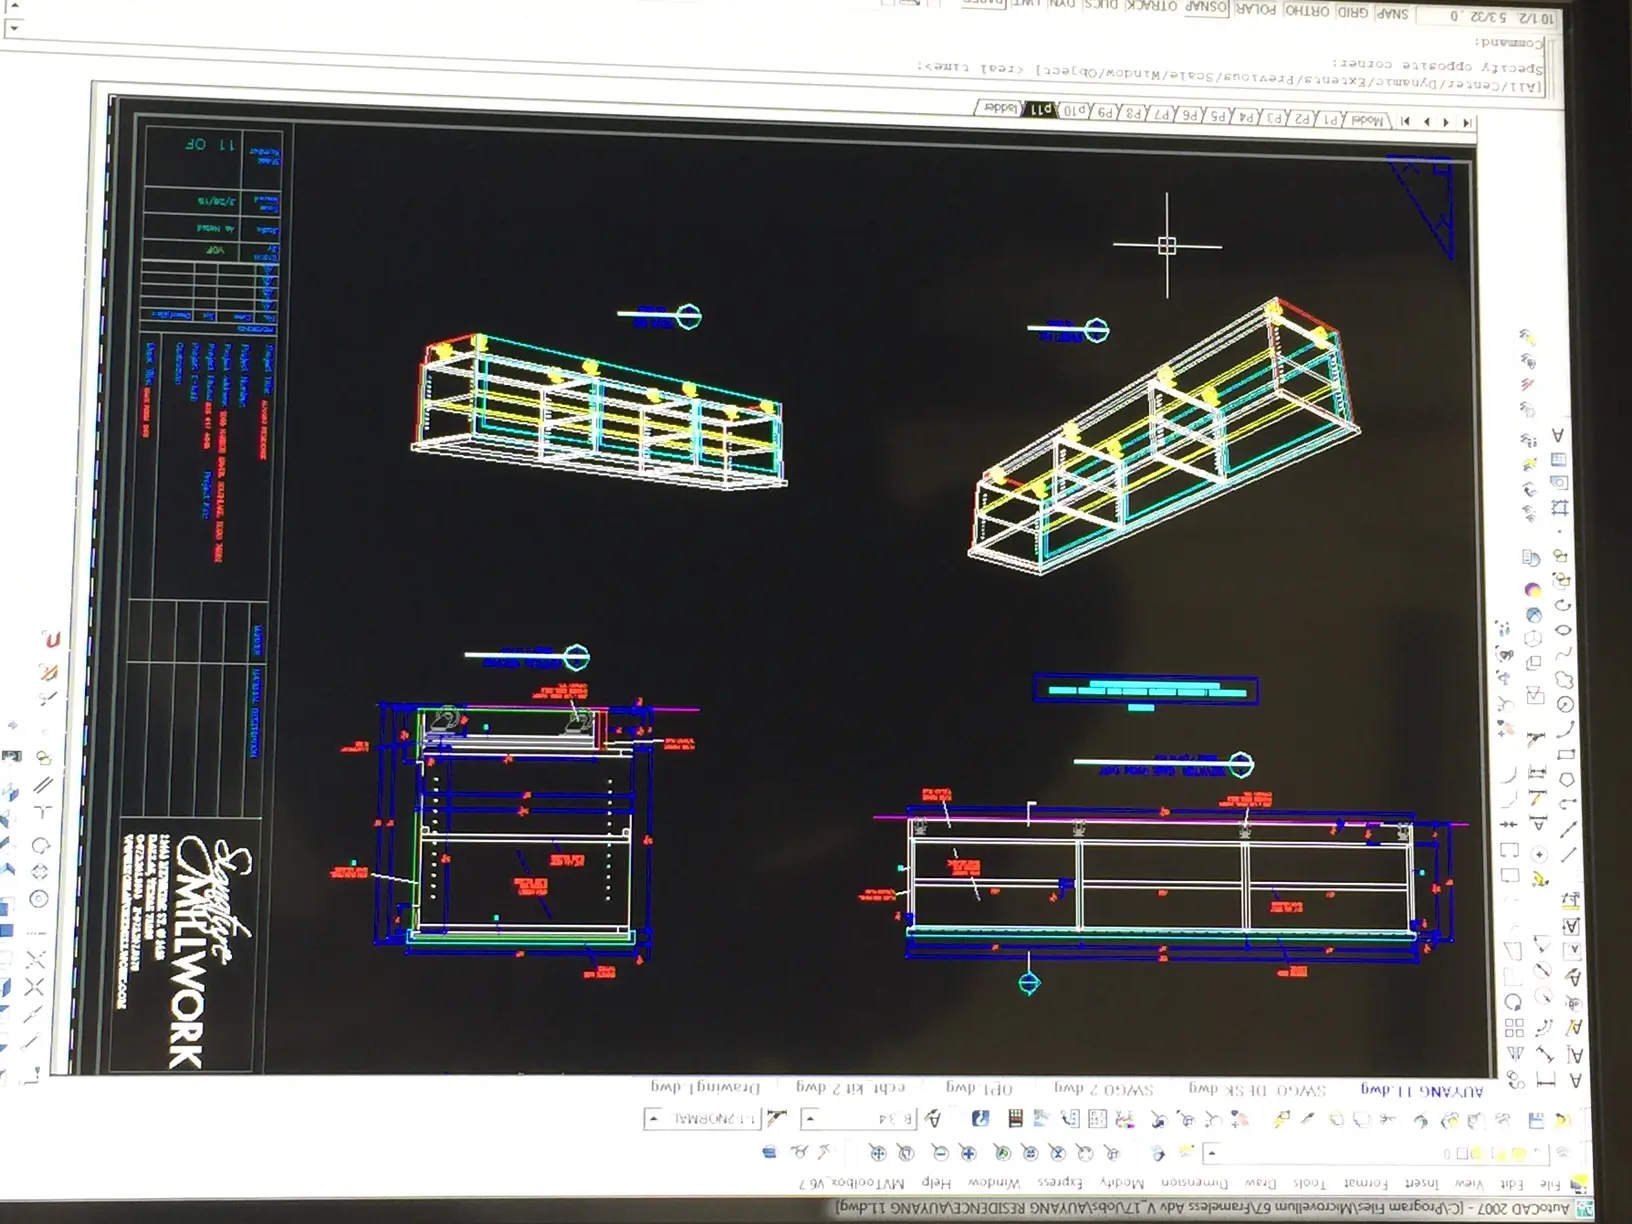Click the SWGO DESK.dwg drawing tab
1632x1224 pixels.
(x=1256, y=1089)
